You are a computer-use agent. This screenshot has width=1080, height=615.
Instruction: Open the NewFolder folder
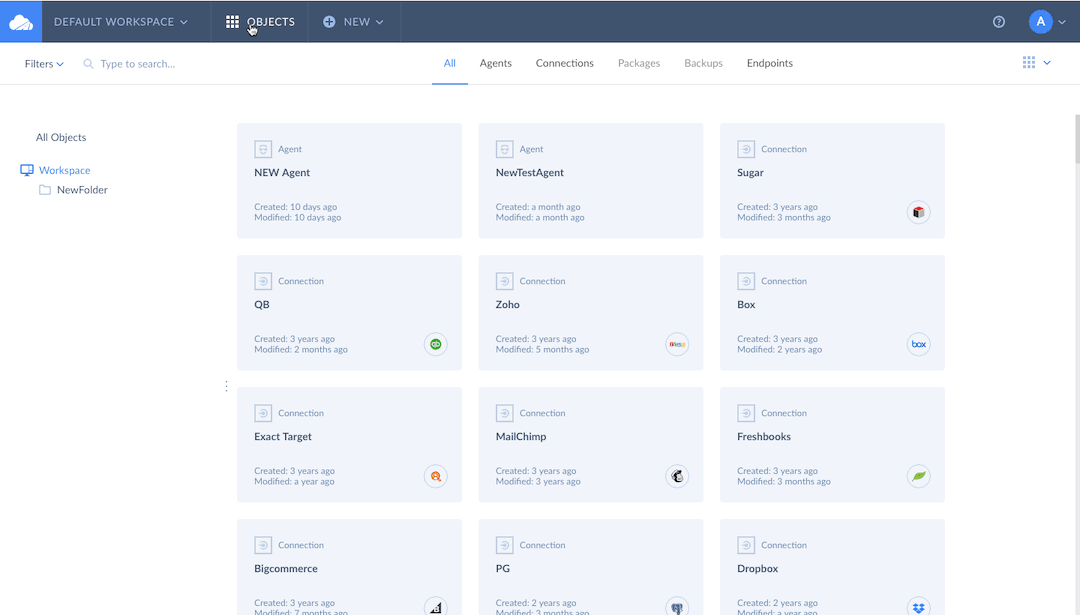click(x=82, y=189)
